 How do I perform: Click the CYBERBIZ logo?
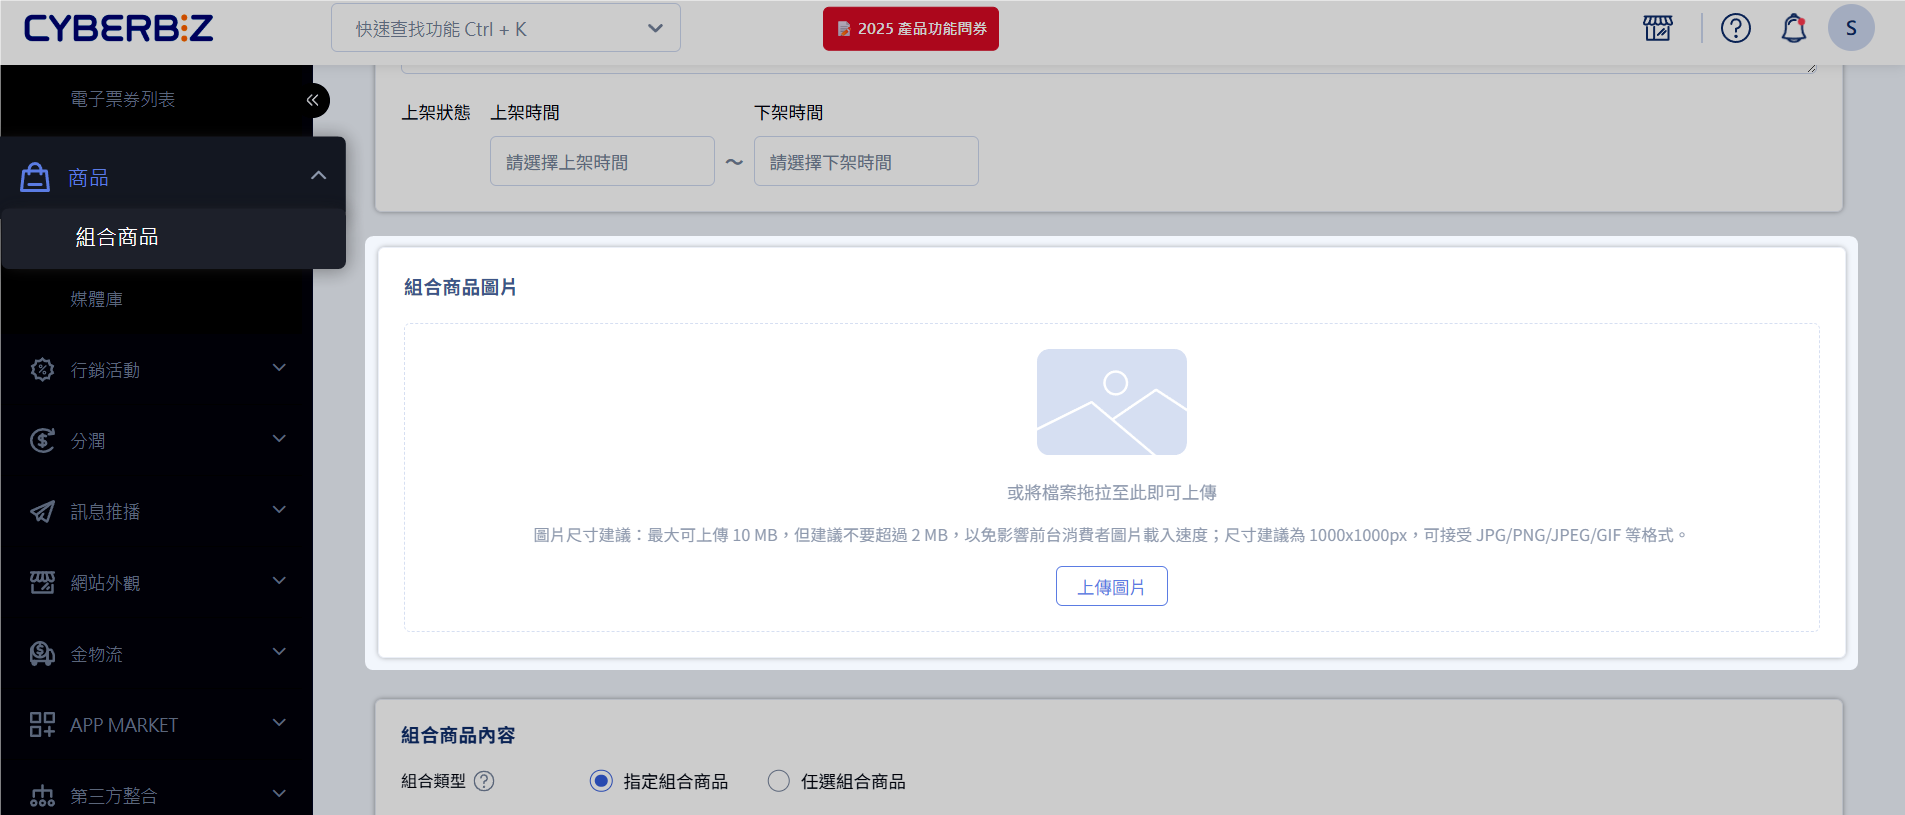click(118, 28)
